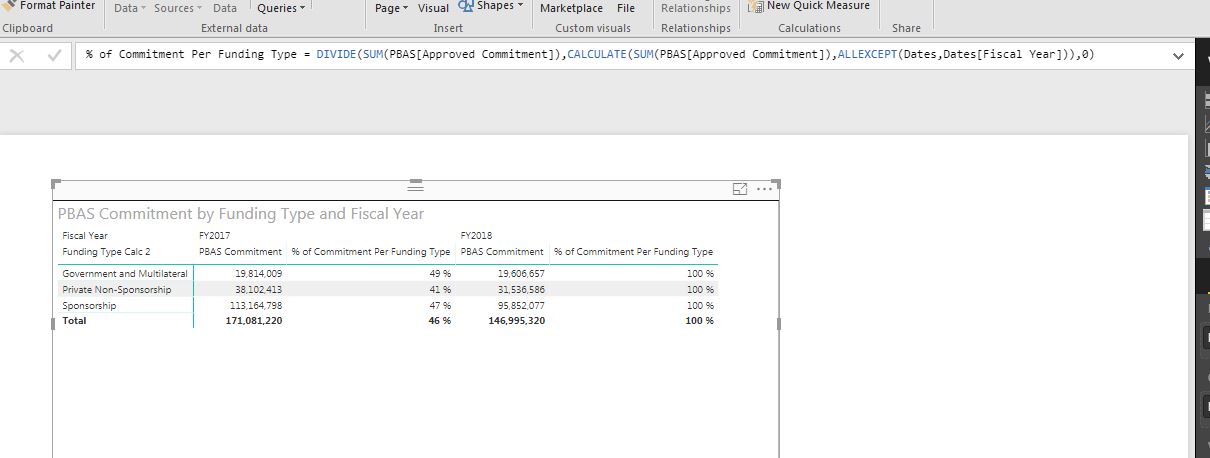Image resolution: width=1210 pixels, height=458 pixels.
Task: Click the value 19,814,009
Action: point(259,274)
